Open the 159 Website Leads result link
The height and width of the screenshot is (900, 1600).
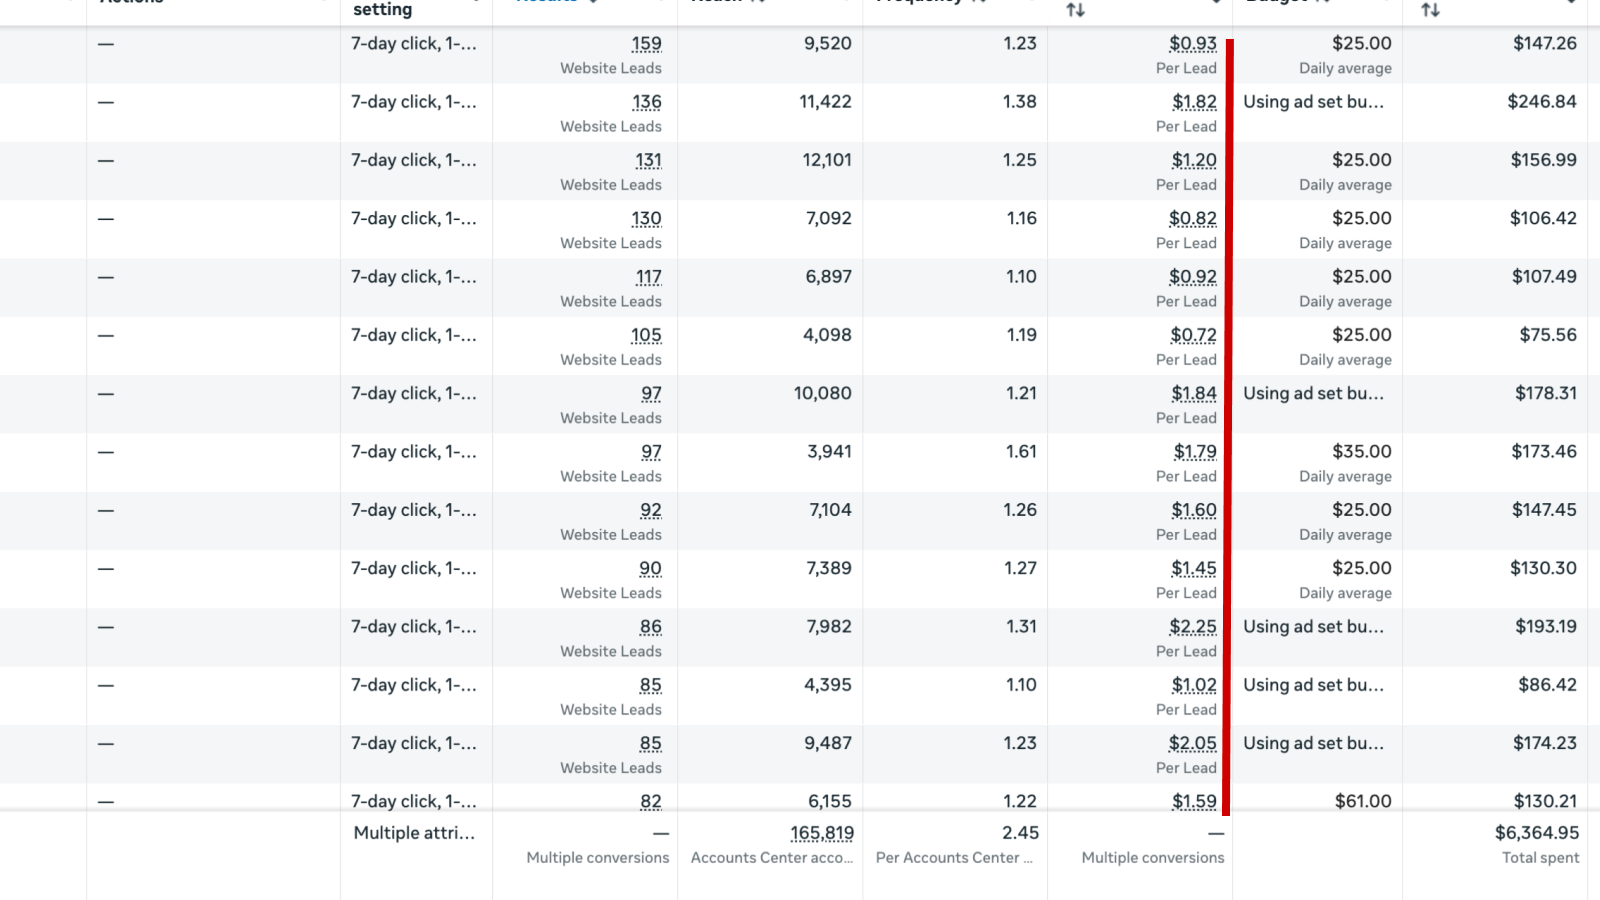pos(646,44)
